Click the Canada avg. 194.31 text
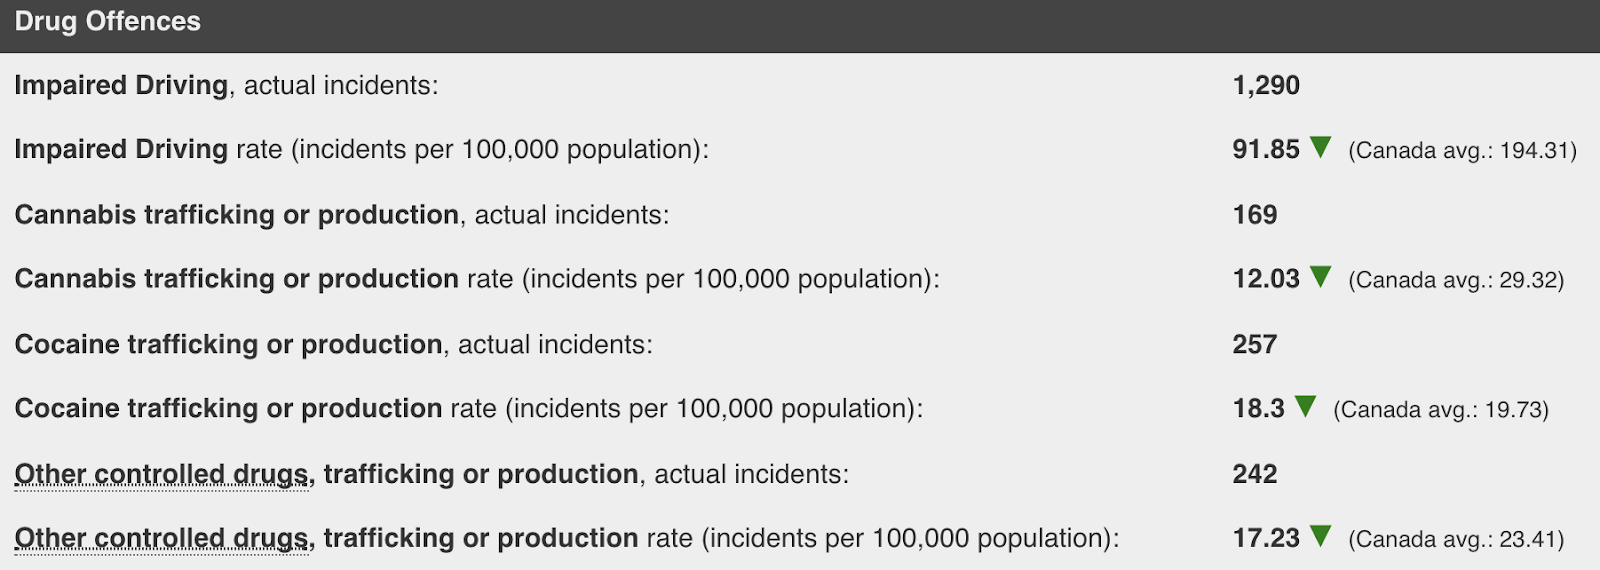This screenshot has width=1600, height=570. pos(1462,151)
